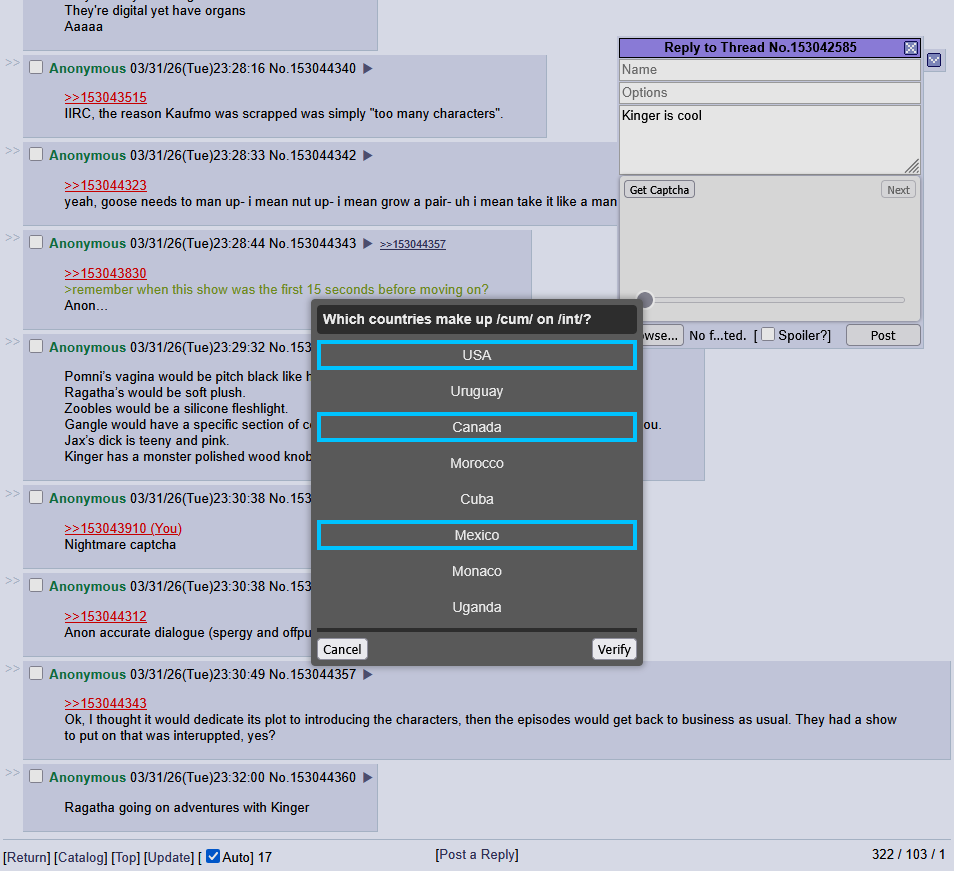The image size is (954, 871).
Task: Click the partially hidden Browse file button
Action: click(663, 335)
